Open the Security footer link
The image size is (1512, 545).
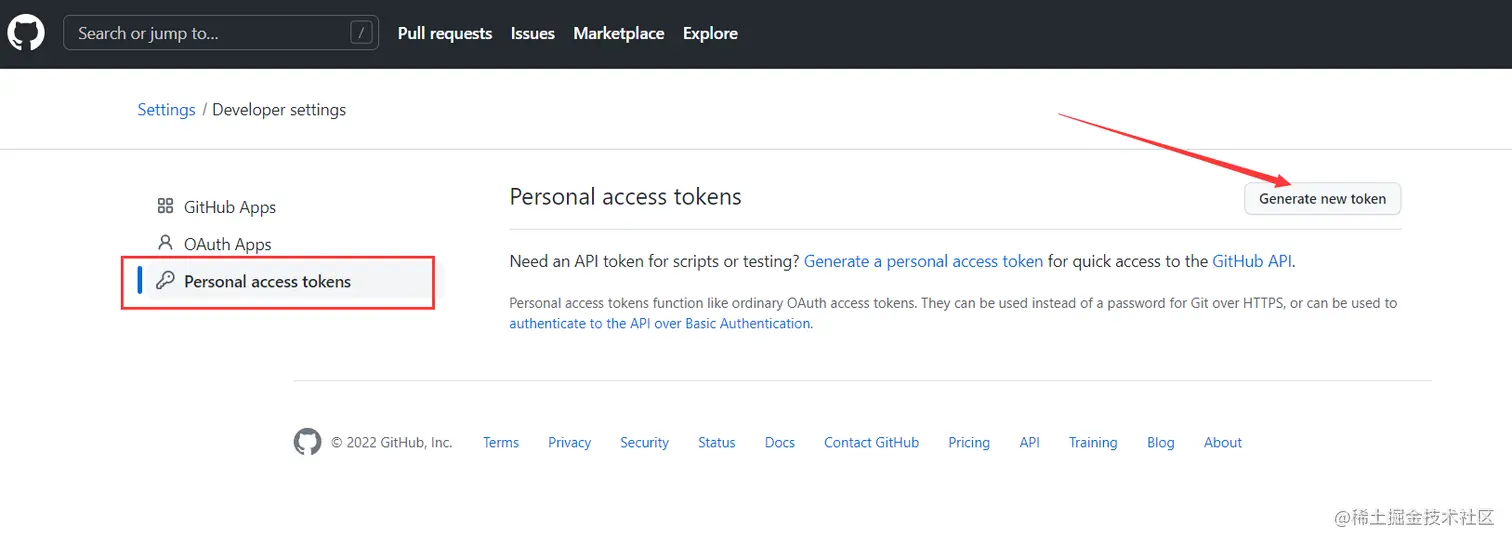click(x=644, y=442)
